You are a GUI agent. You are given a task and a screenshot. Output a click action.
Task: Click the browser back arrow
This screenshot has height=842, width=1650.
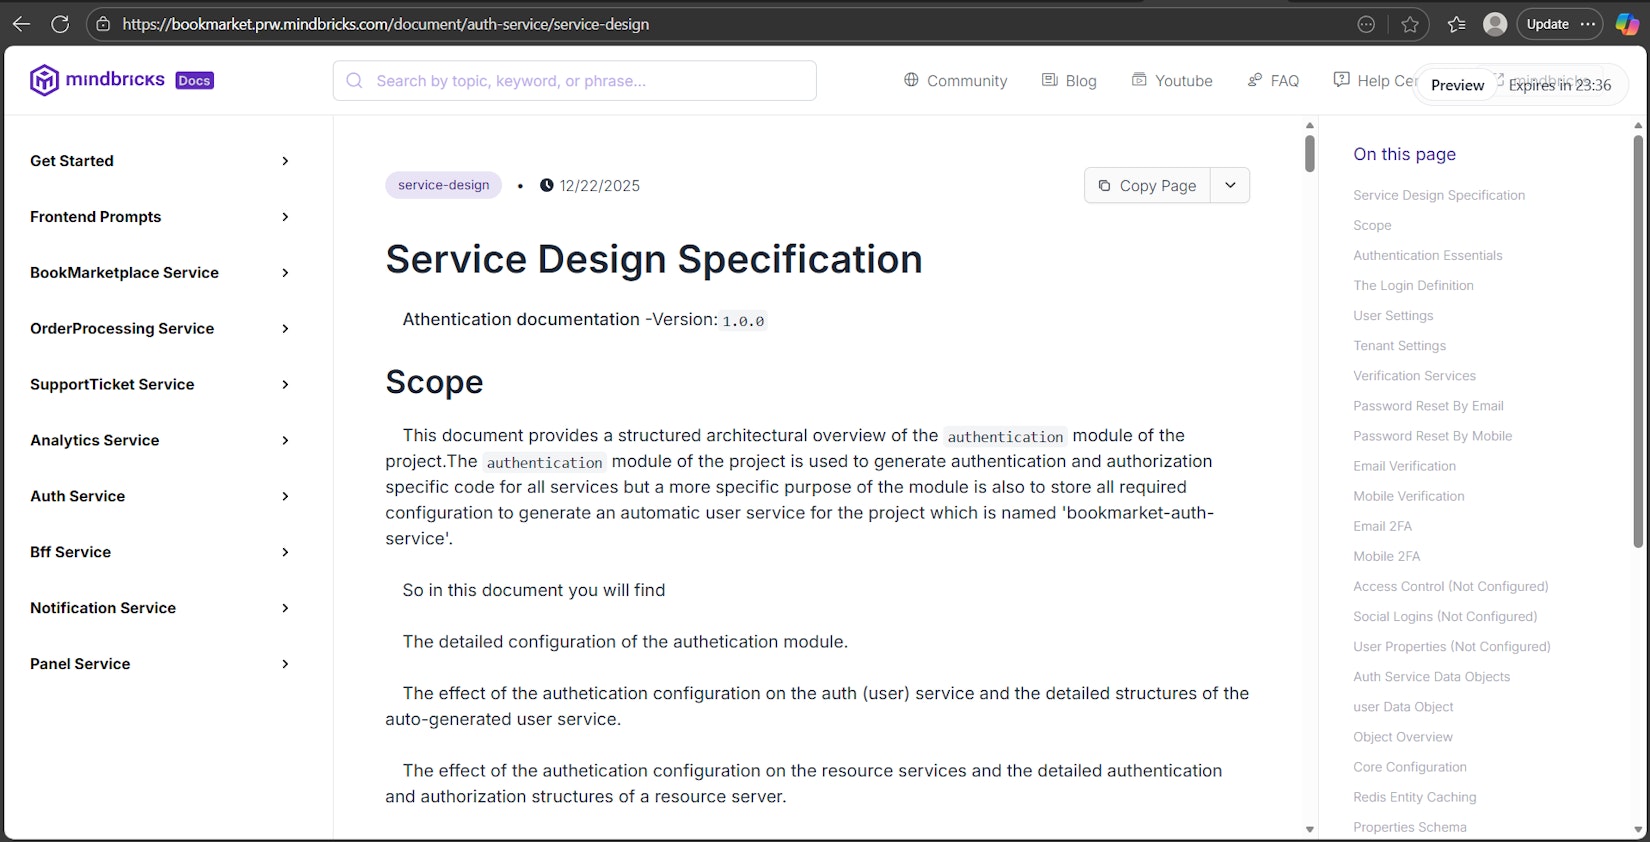click(x=21, y=24)
